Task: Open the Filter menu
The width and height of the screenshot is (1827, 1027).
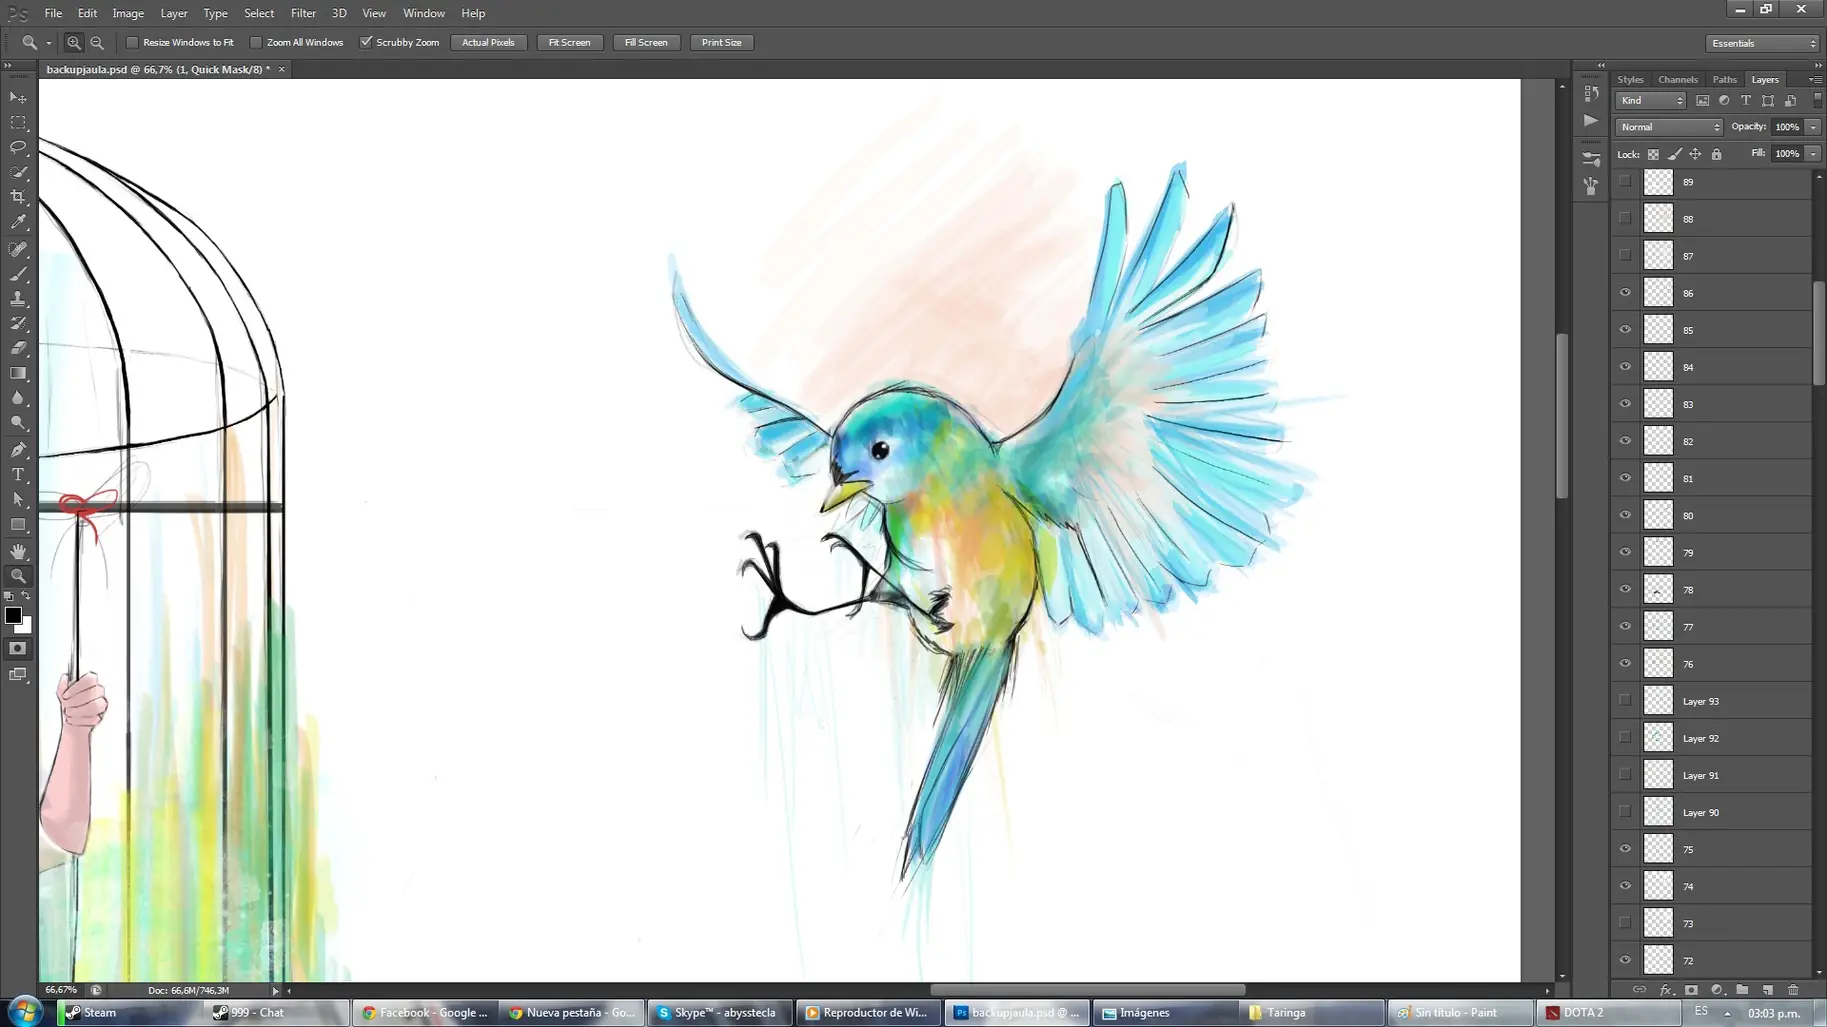Action: click(303, 13)
